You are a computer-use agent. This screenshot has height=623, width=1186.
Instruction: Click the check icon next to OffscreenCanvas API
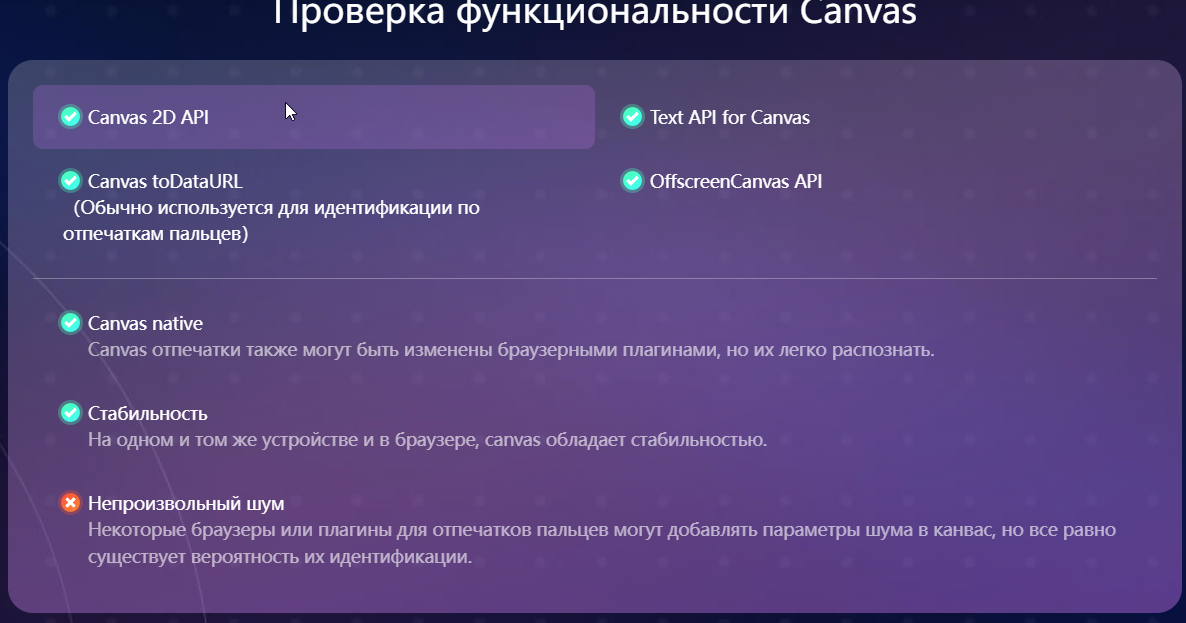click(x=632, y=181)
